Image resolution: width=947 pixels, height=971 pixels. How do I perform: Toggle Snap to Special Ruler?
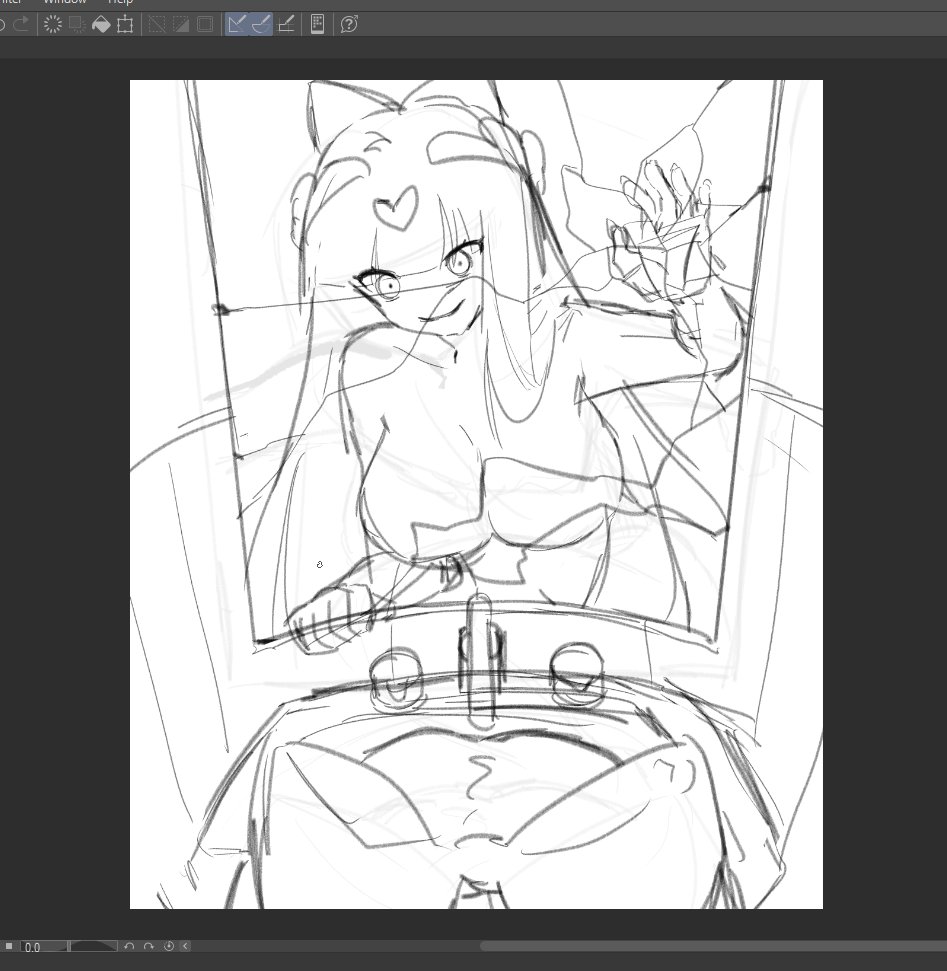(261, 24)
